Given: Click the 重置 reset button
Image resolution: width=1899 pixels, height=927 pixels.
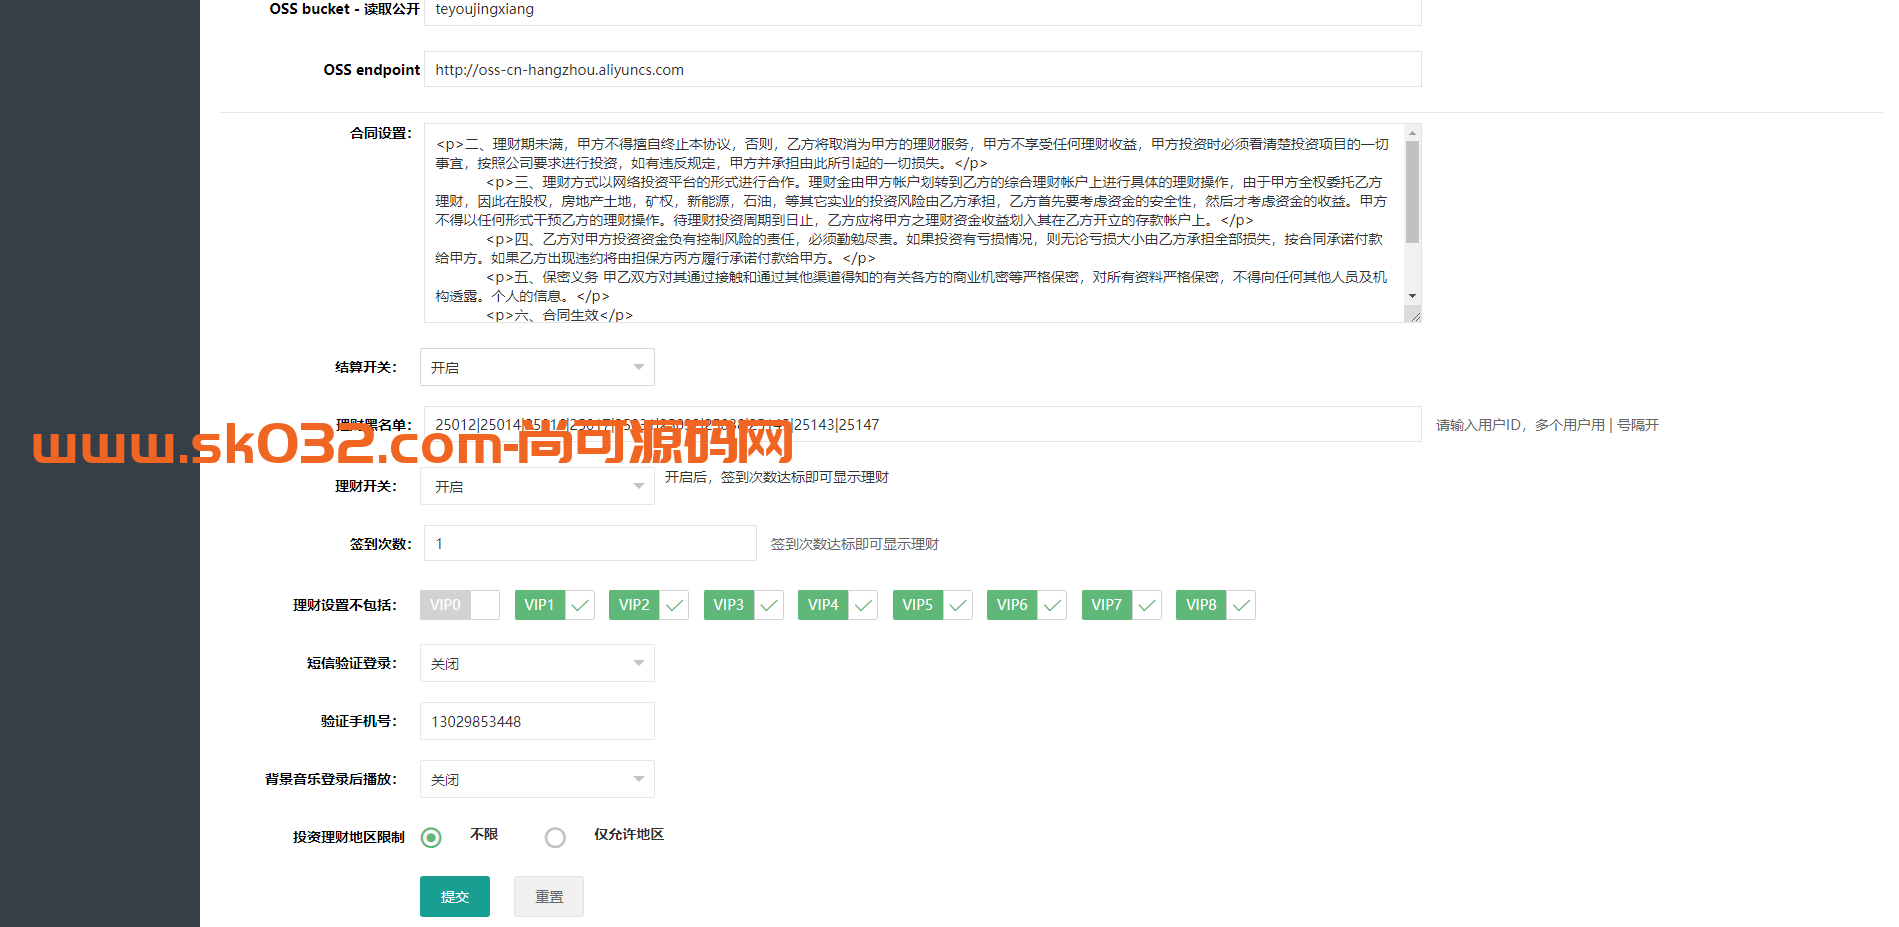Looking at the screenshot, I should (549, 896).
